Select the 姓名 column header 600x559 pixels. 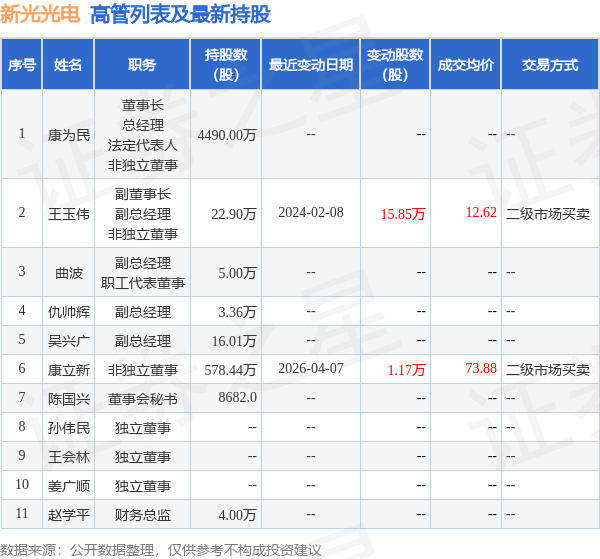tap(68, 65)
